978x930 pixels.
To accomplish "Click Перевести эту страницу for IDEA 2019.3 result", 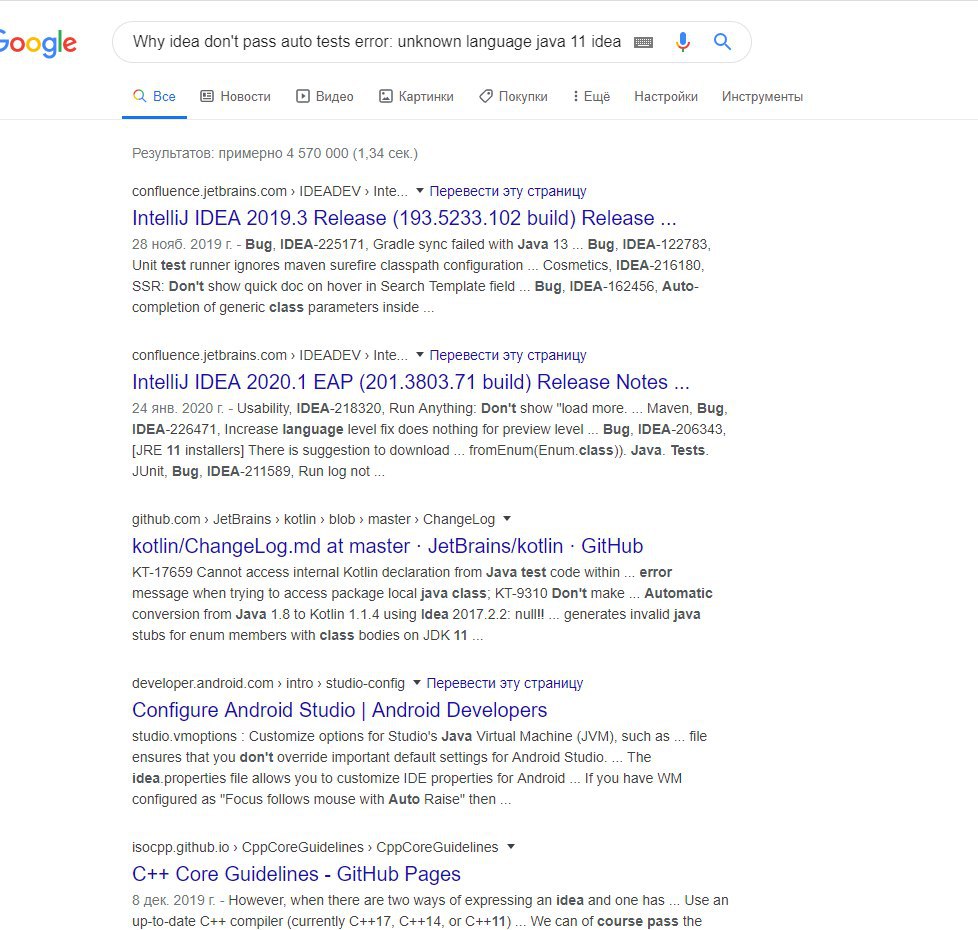I will [x=508, y=191].
